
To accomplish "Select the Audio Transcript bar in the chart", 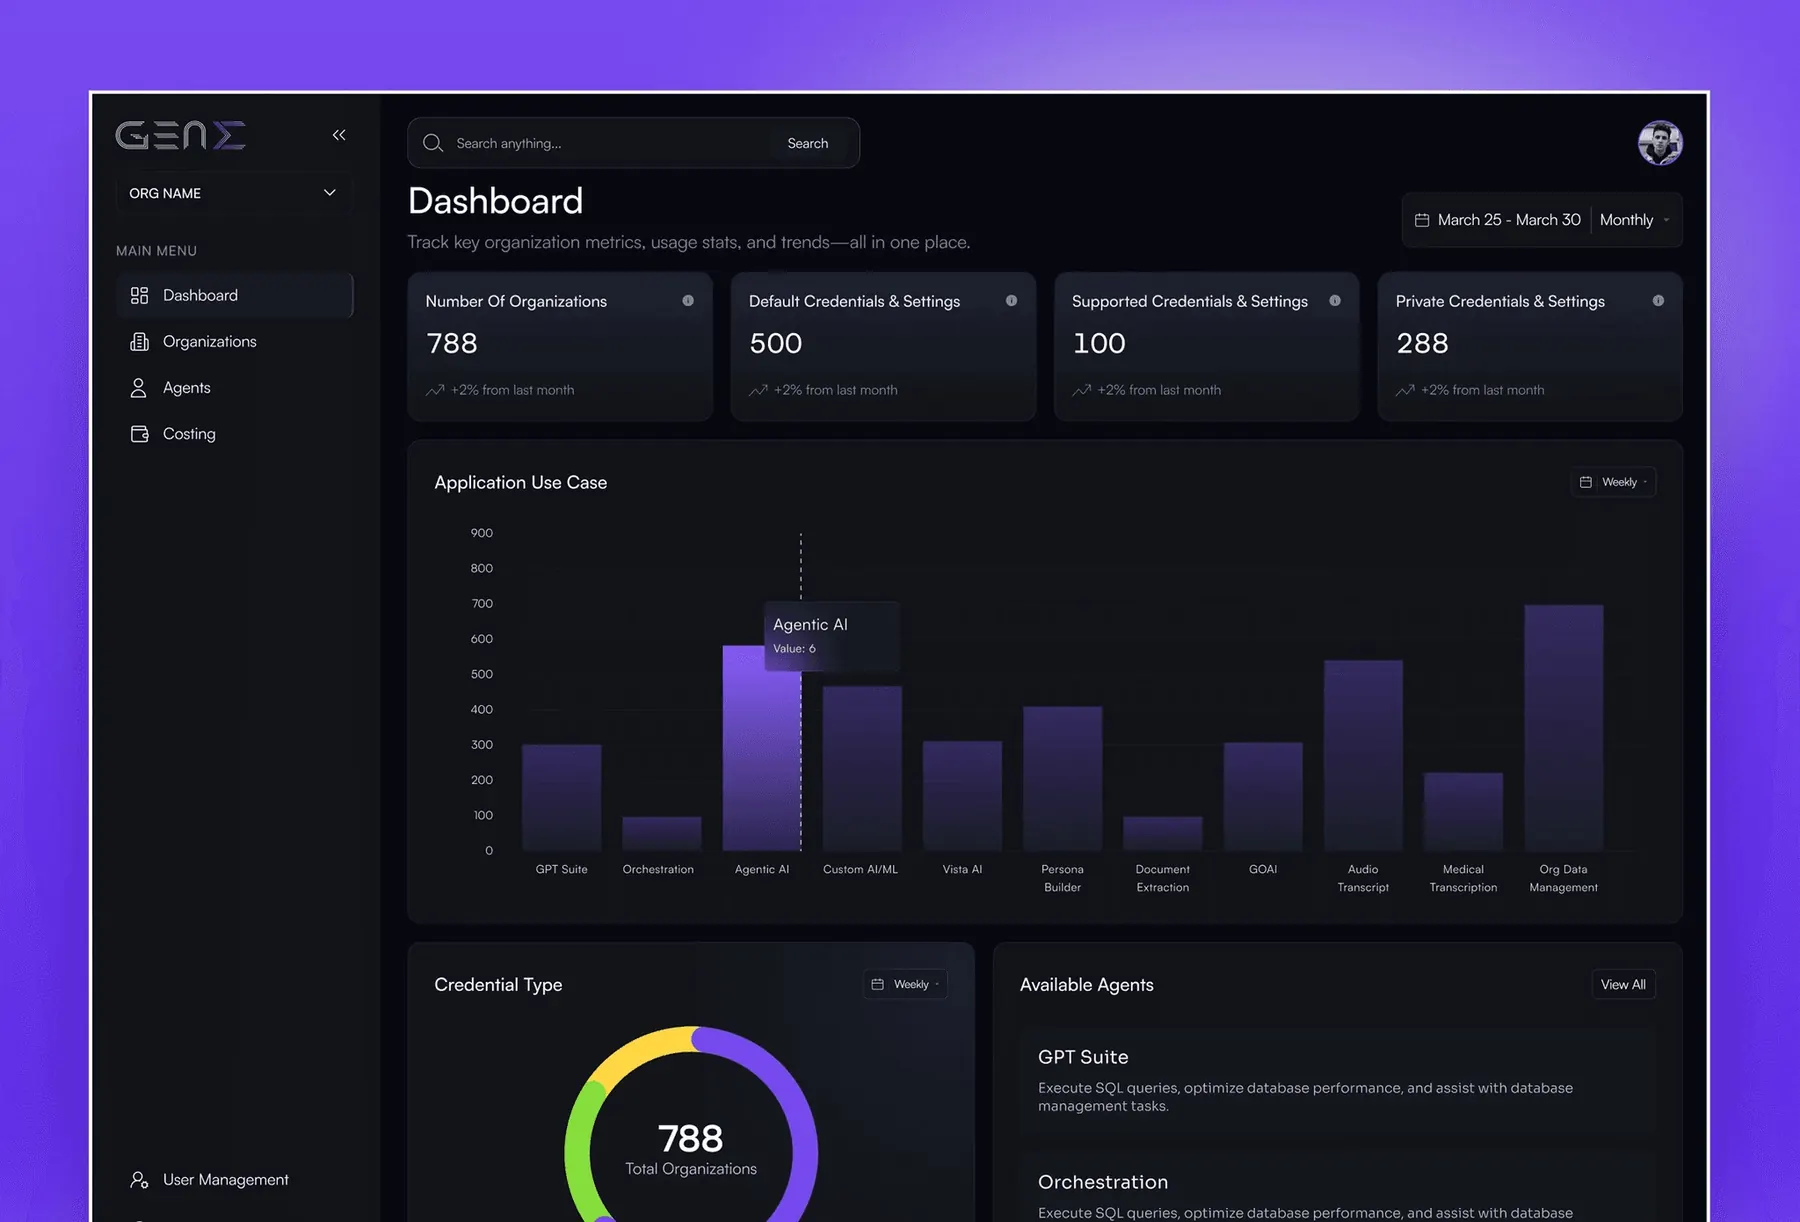I will (1363, 755).
